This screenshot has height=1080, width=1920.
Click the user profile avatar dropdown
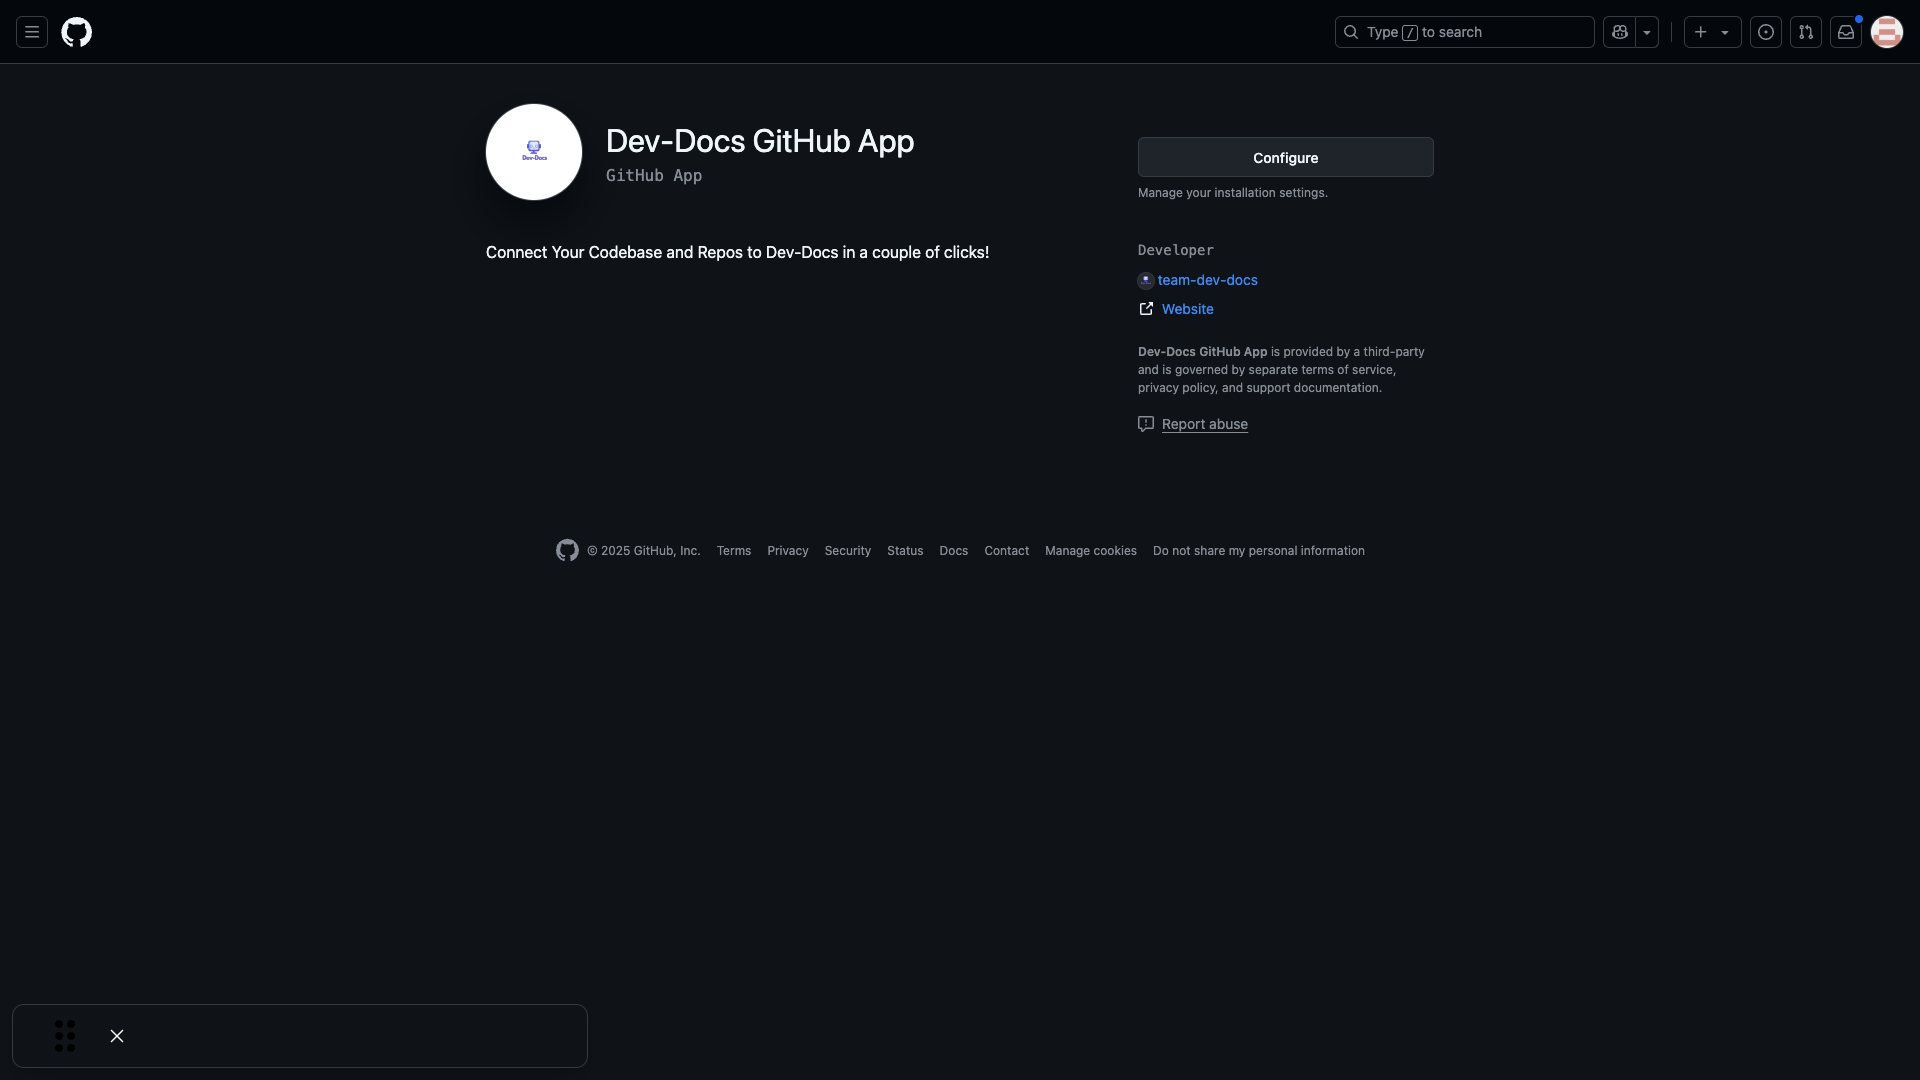pos(1886,32)
